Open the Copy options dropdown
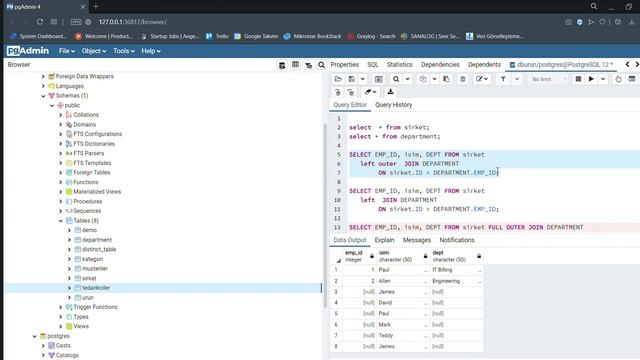Screen dimensions: 640x360 435,79
